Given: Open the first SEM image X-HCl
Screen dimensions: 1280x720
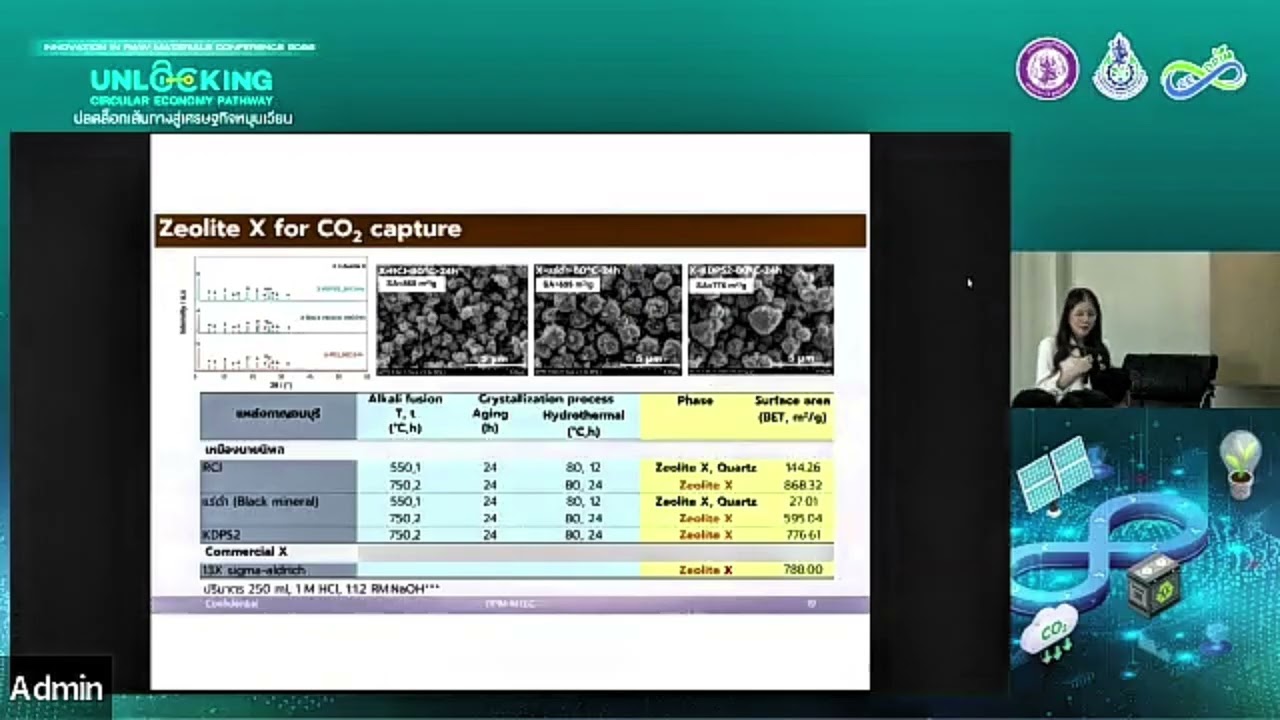Looking at the screenshot, I should coord(452,319).
